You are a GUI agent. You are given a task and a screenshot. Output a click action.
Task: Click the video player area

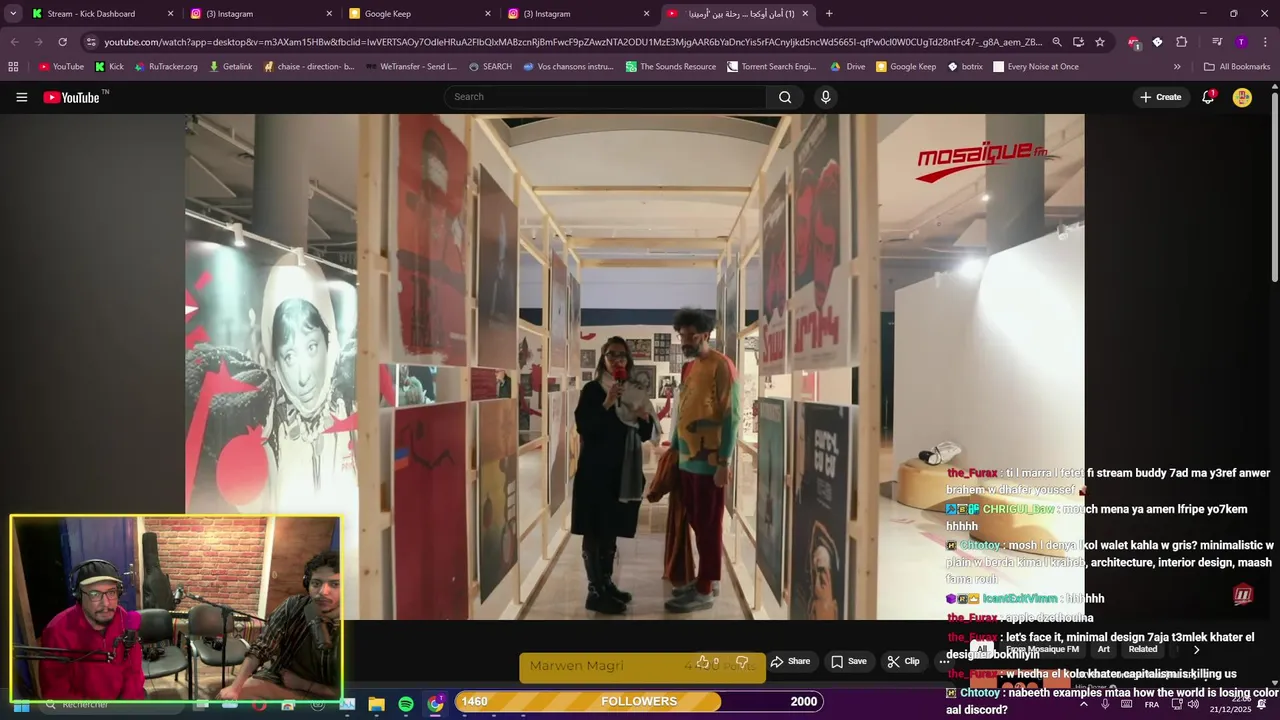click(634, 367)
